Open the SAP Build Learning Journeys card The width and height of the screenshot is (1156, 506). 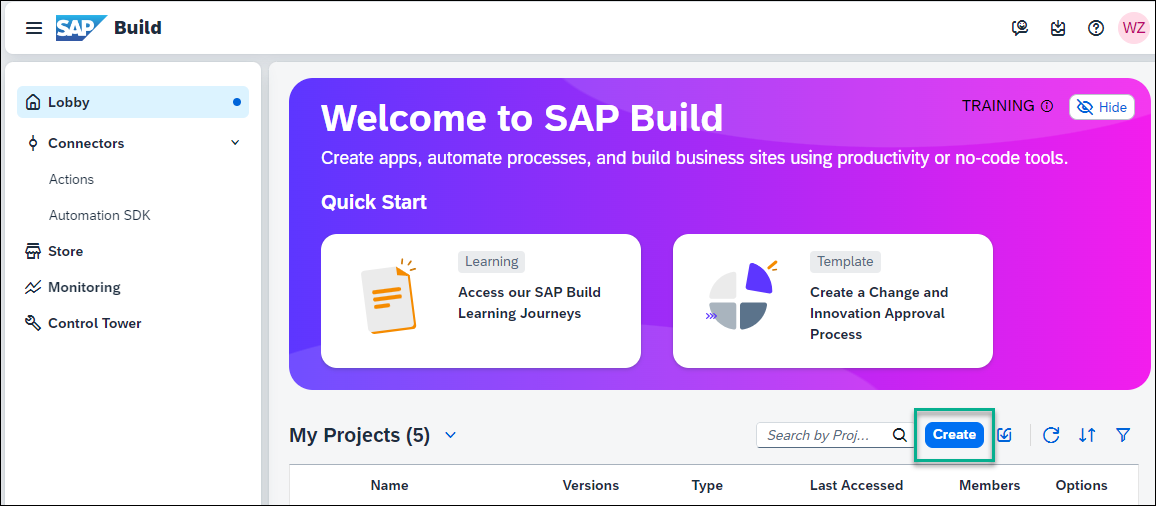click(x=481, y=301)
